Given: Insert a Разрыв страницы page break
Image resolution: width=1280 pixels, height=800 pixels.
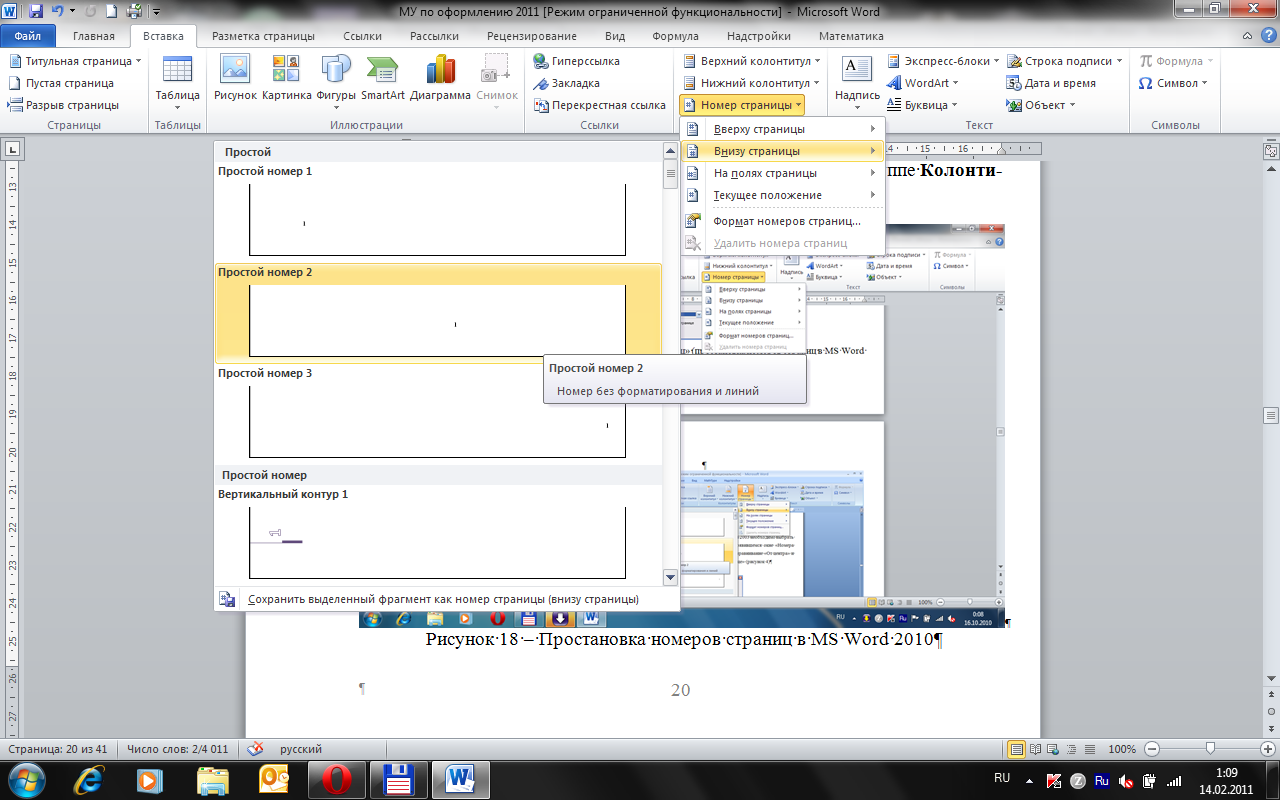Looking at the screenshot, I should pyautogui.click(x=63, y=105).
